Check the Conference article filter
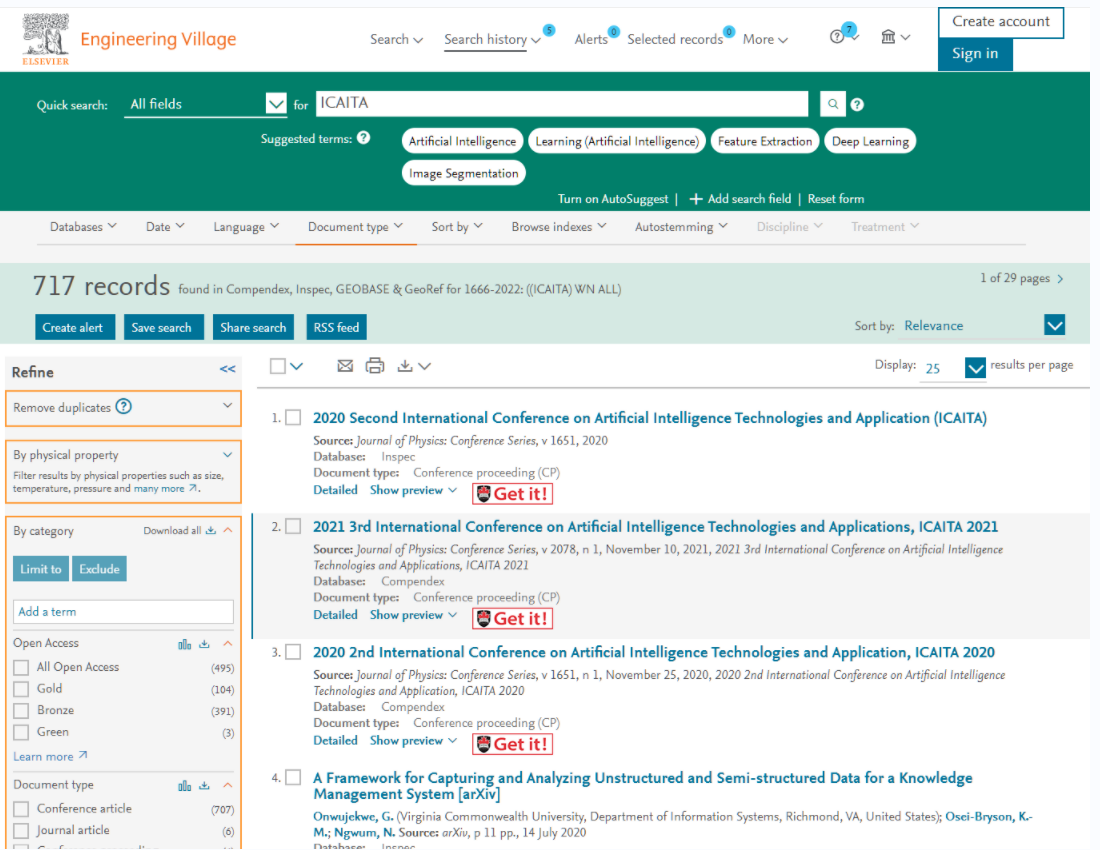Image resolution: width=1100 pixels, height=850 pixels. [x=22, y=809]
